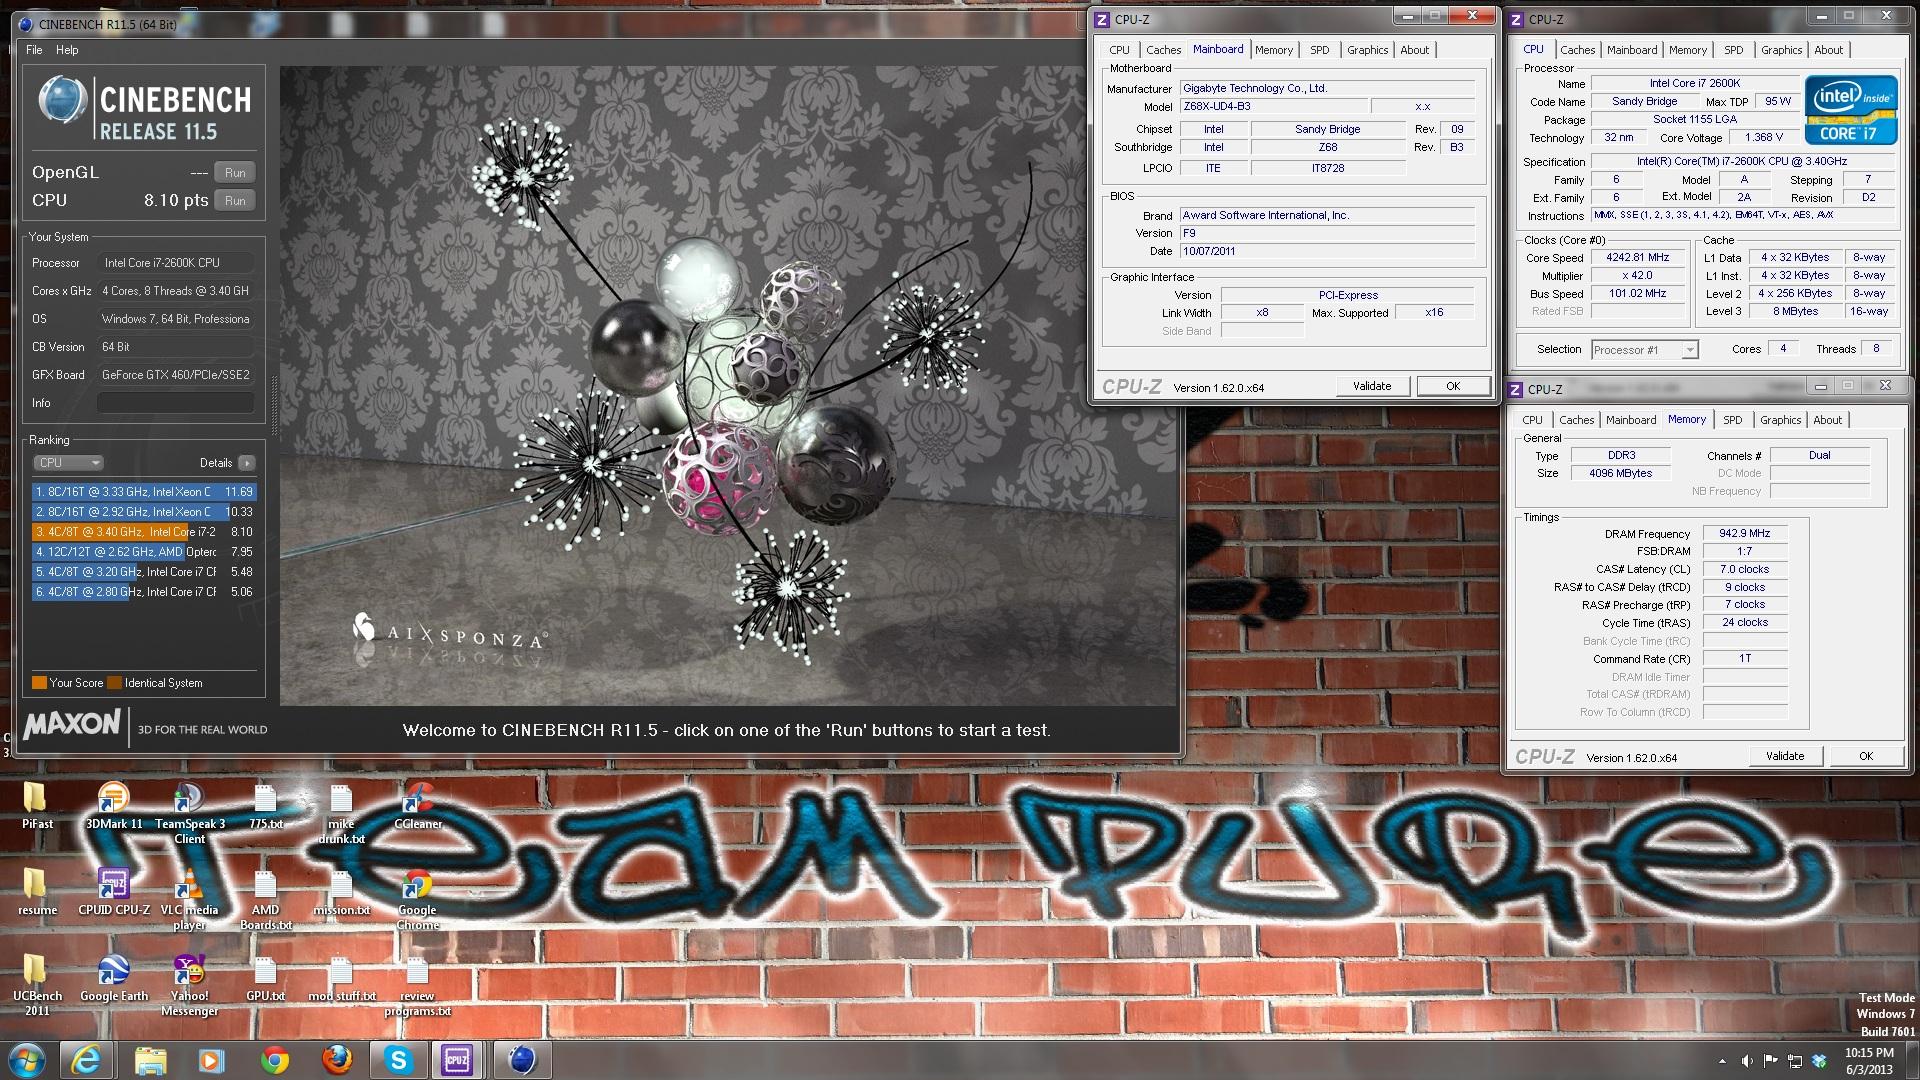Run the CPU benchmark in Cinebench

pyautogui.click(x=235, y=201)
